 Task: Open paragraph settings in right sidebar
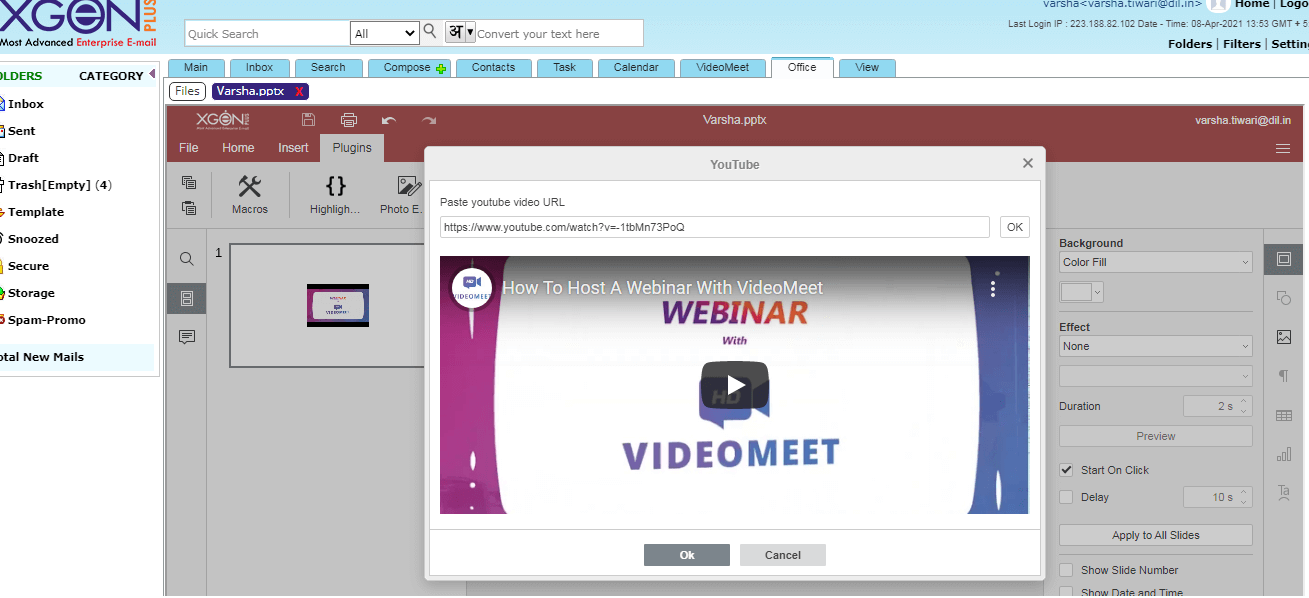[x=1284, y=376]
